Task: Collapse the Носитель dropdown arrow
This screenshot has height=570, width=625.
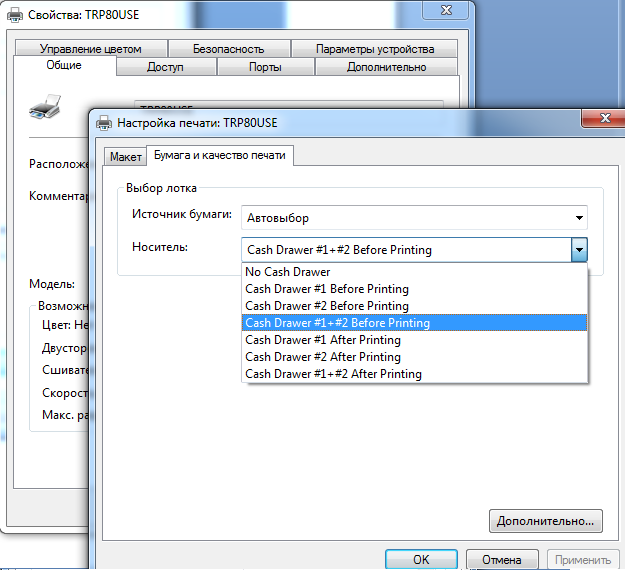Action: click(578, 250)
